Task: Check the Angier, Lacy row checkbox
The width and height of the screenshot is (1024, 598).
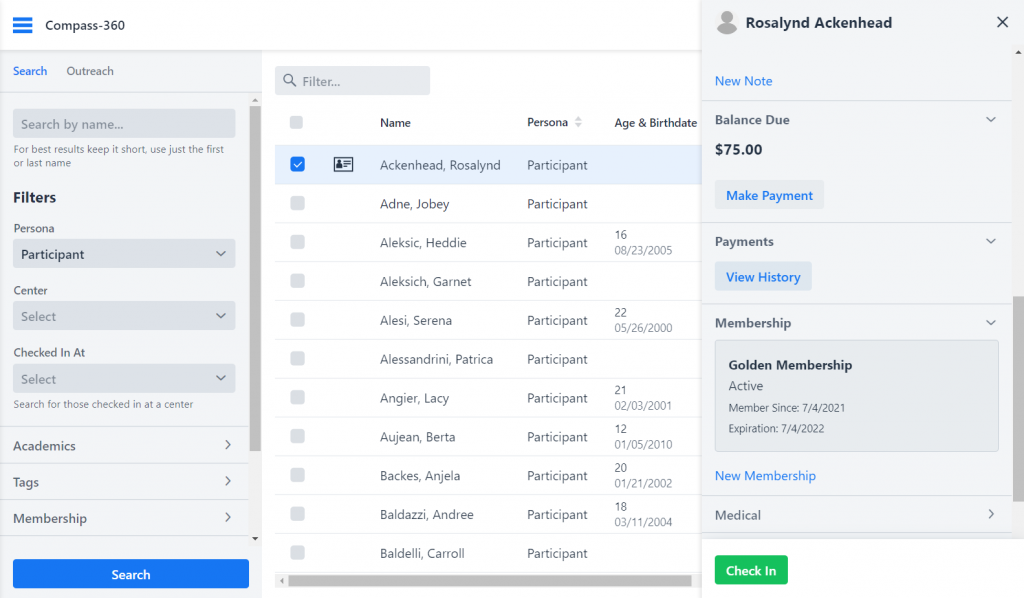Action: pyautogui.click(x=297, y=398)
